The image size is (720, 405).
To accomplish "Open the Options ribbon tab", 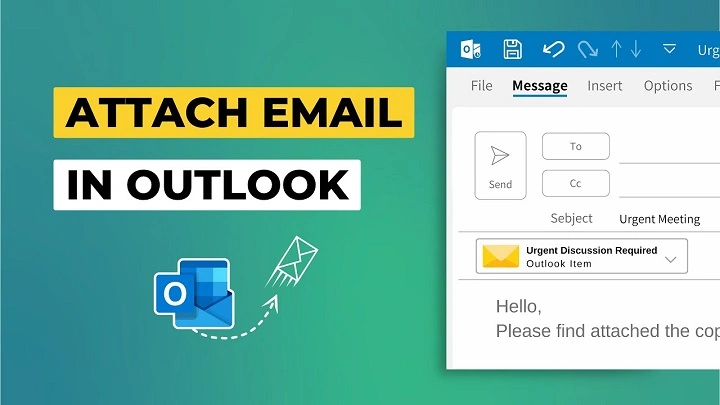I will 668,86.
